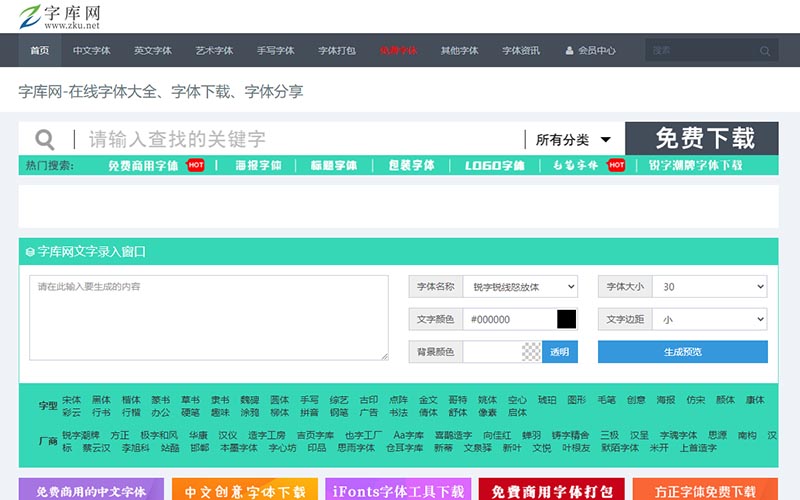800x500 pixels.
Task: Open the 方正字体免费下载 banner
Action: 705,490
